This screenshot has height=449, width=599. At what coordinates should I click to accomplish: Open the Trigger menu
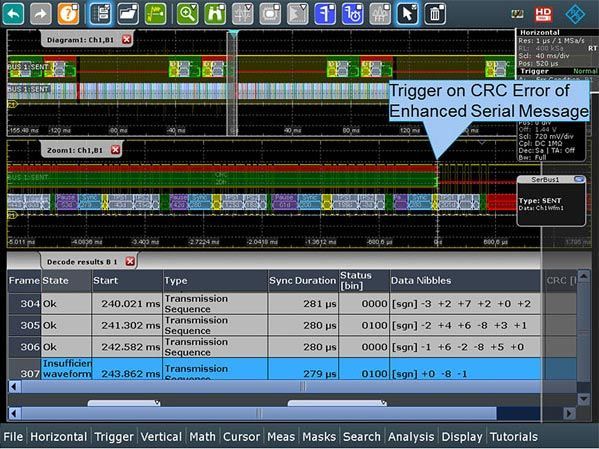tap(114, 437)
